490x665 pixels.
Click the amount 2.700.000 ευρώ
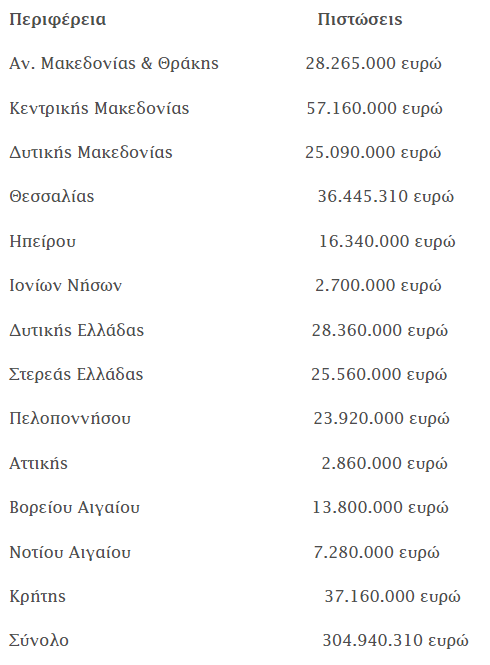point(378,286)
